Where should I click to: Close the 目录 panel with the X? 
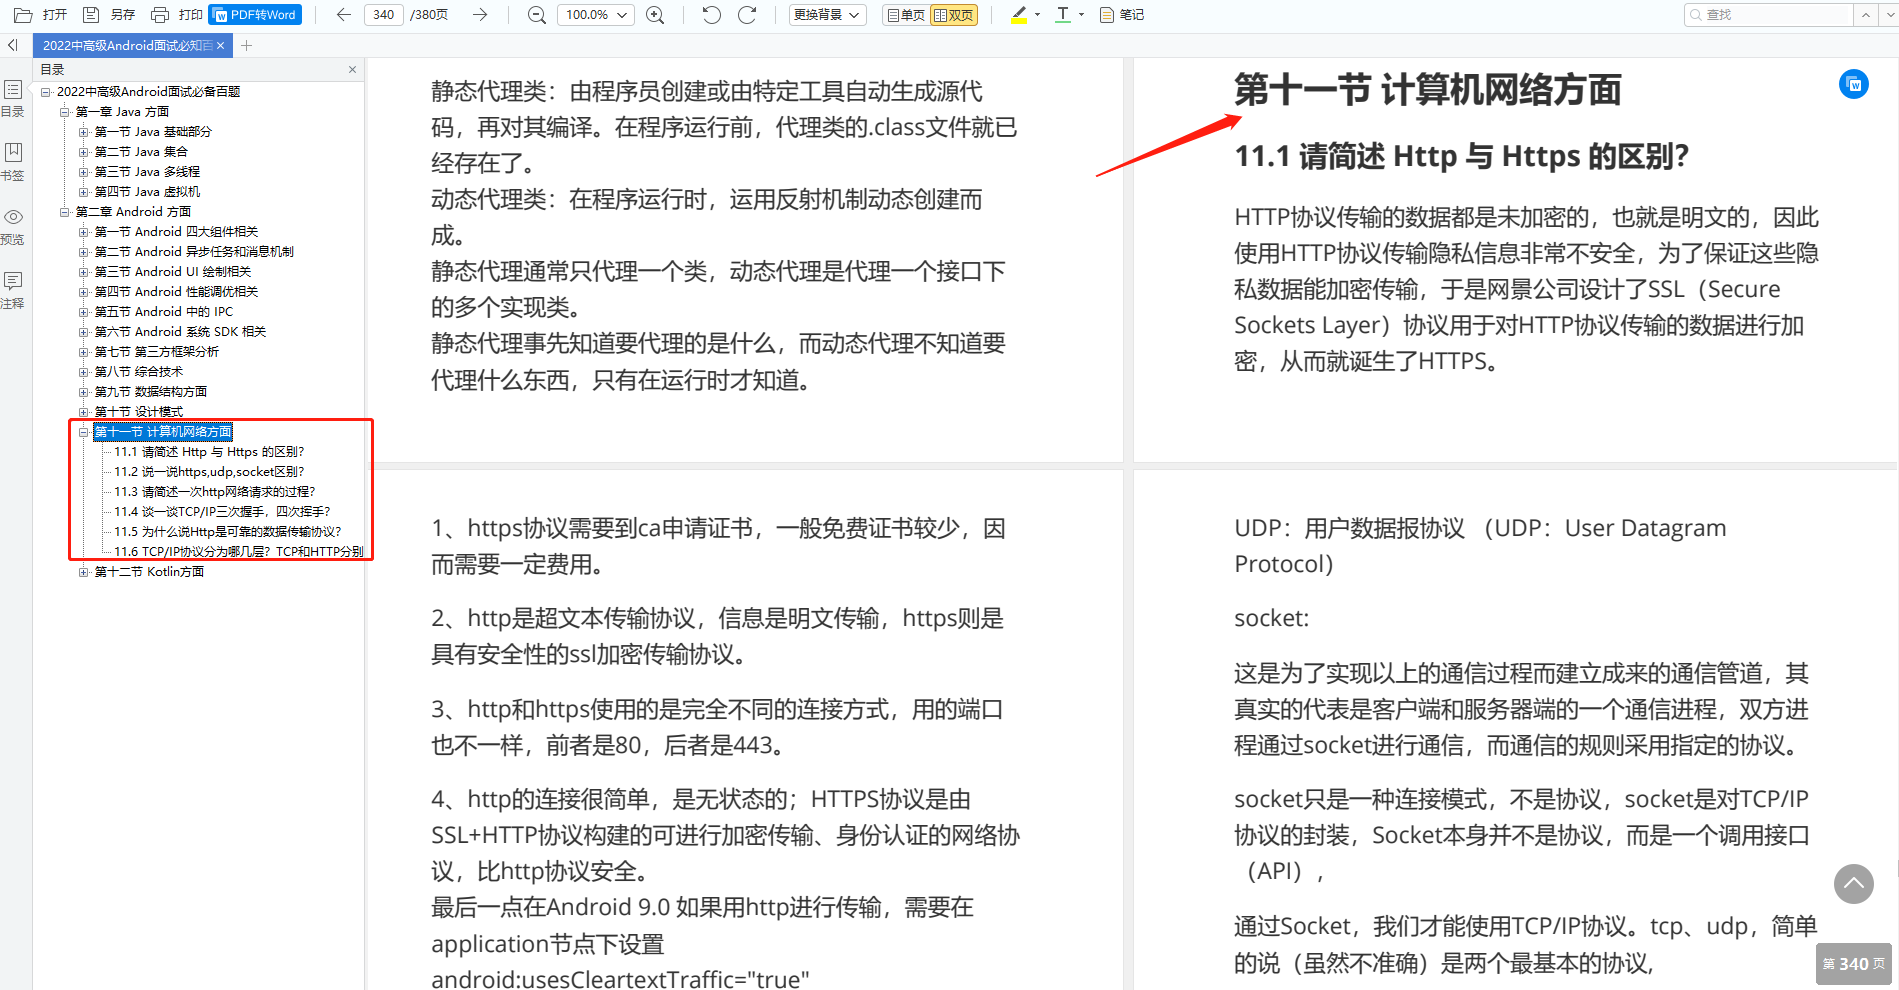(x=352, y=69)
